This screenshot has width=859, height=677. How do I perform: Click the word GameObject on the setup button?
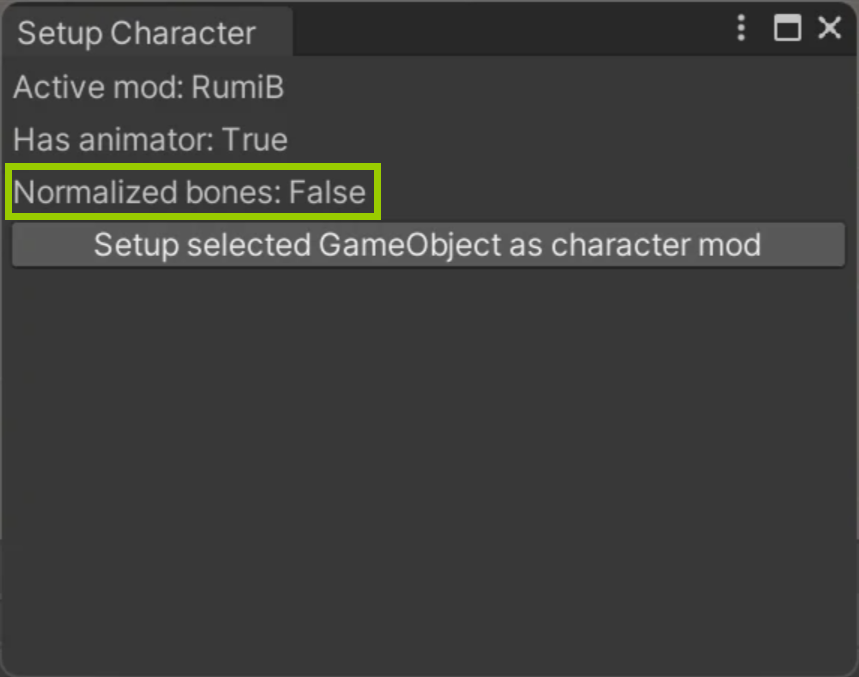(x=410, y=244)
